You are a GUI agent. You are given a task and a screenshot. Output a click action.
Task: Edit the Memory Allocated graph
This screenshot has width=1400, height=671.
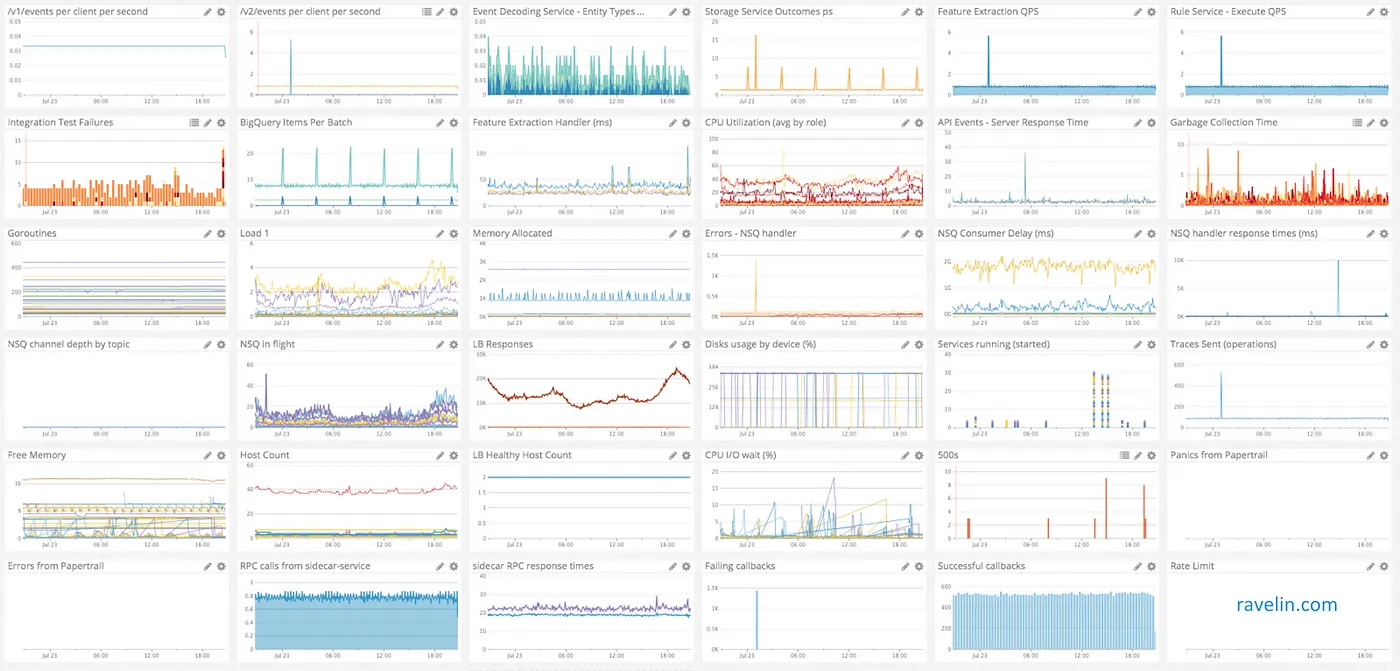click(x=672, y=233)
